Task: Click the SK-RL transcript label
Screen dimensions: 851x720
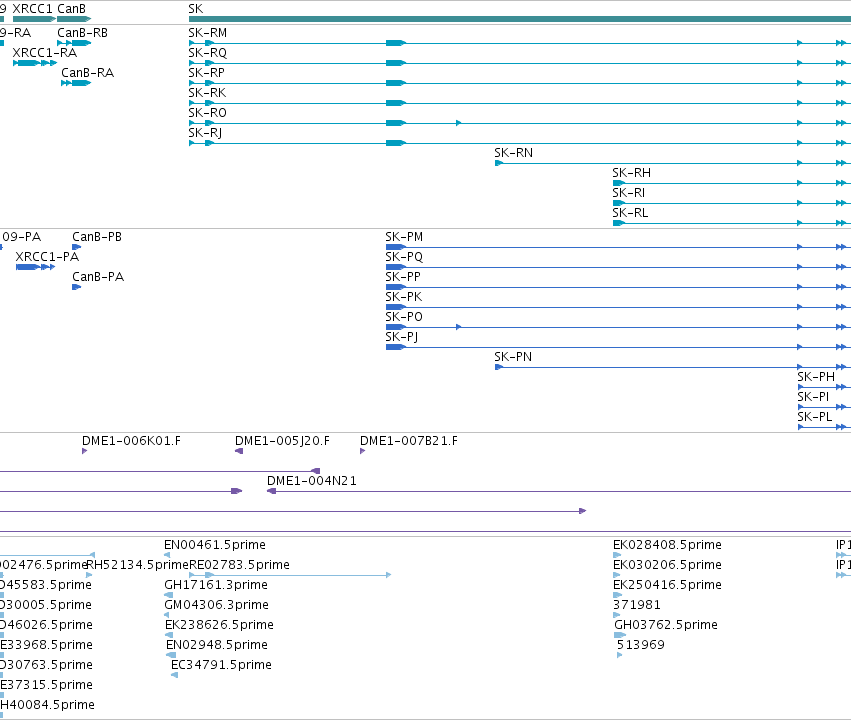Action: click(630, 213)
